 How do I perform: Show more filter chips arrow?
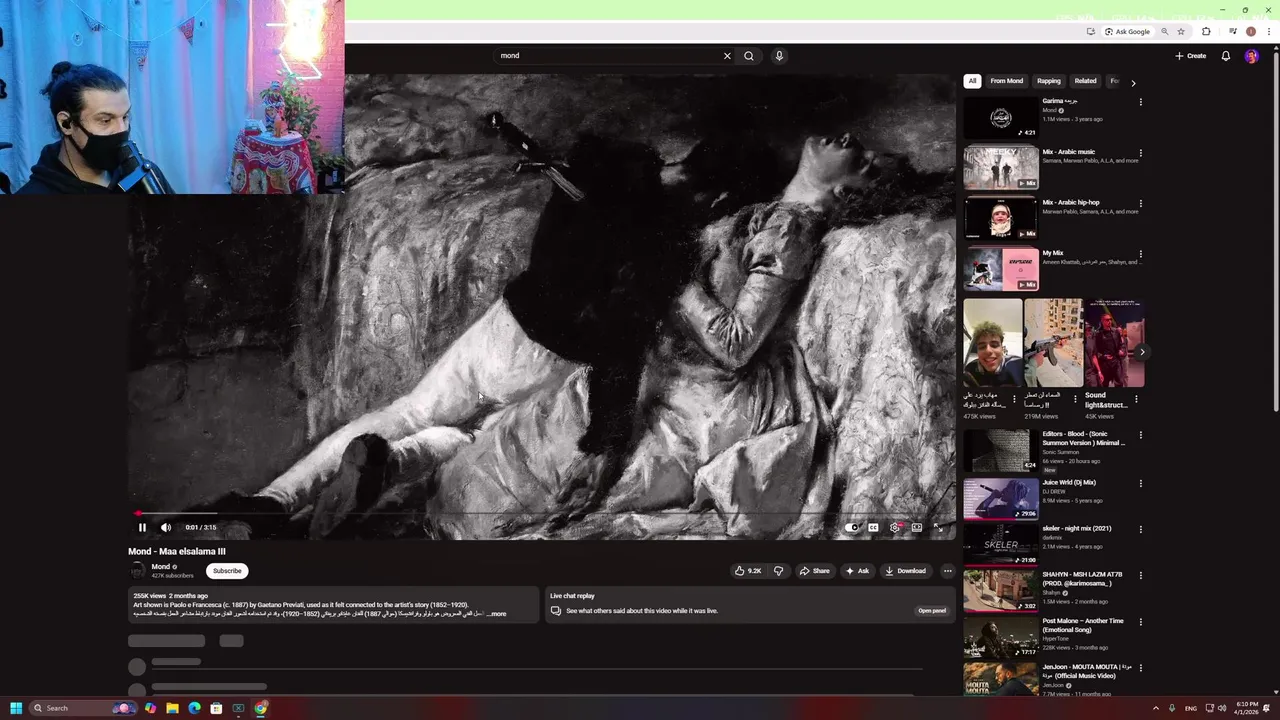click(x=1133, y=82)
